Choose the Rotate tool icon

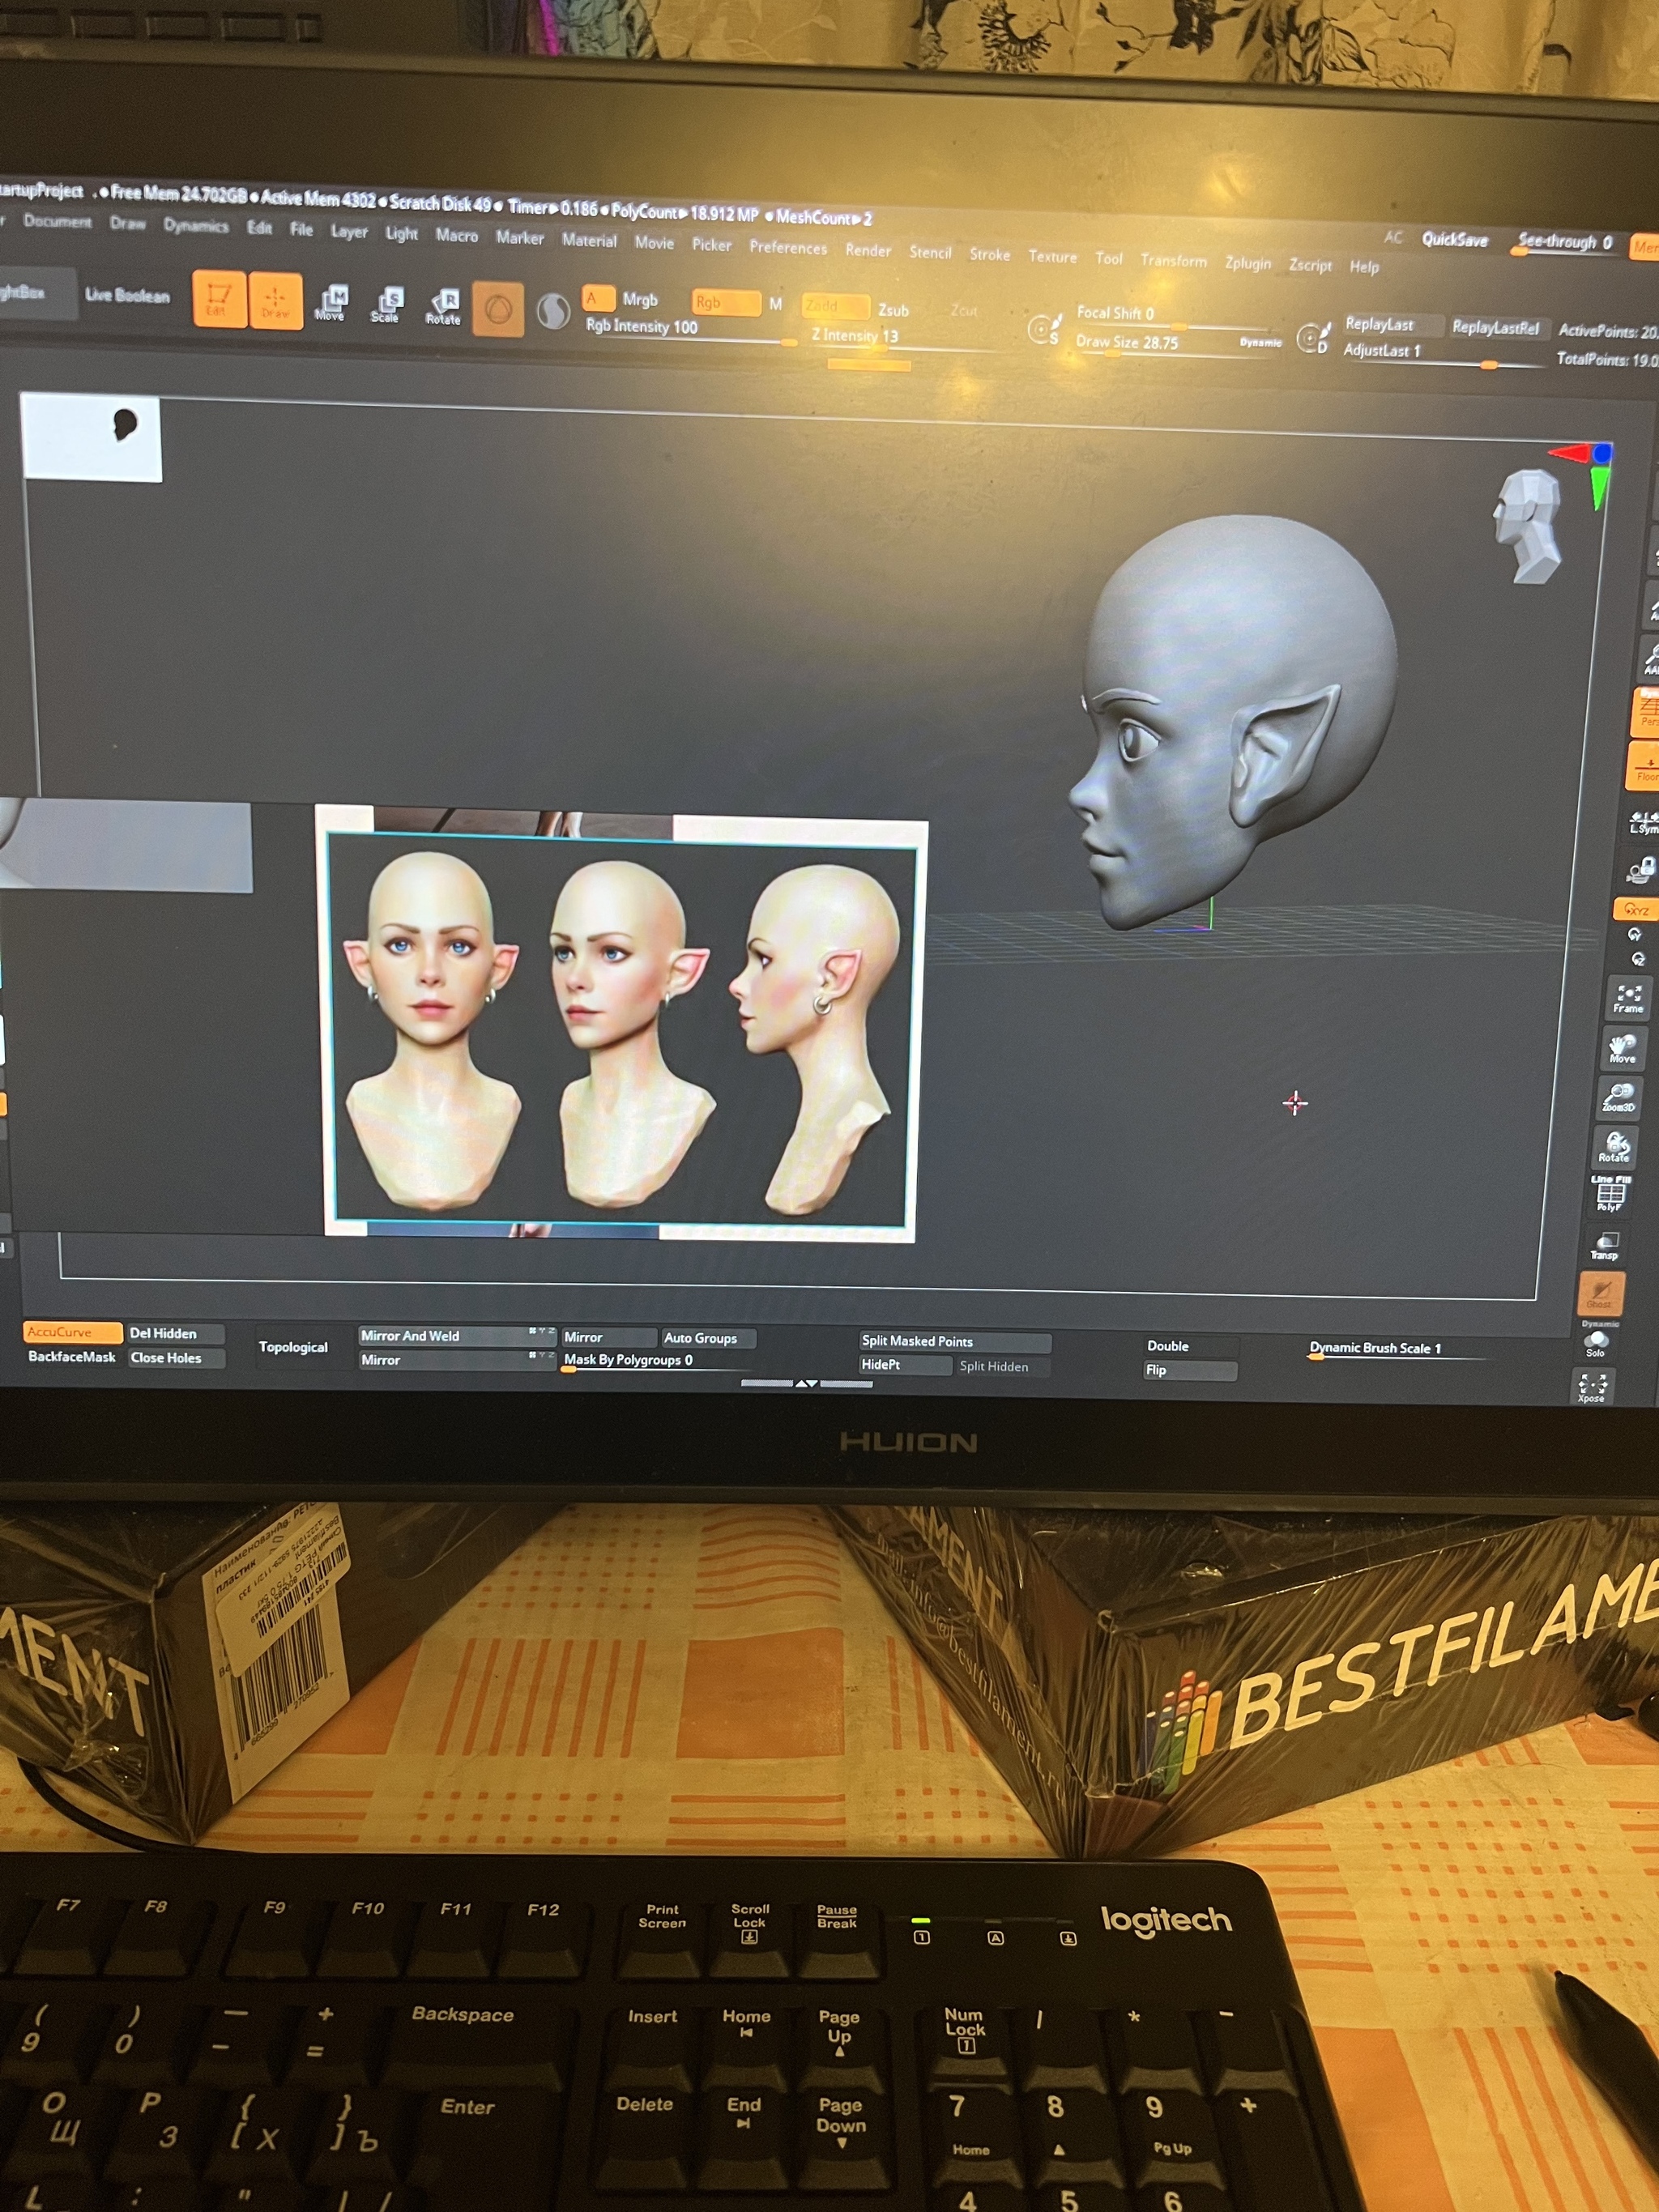443,306
